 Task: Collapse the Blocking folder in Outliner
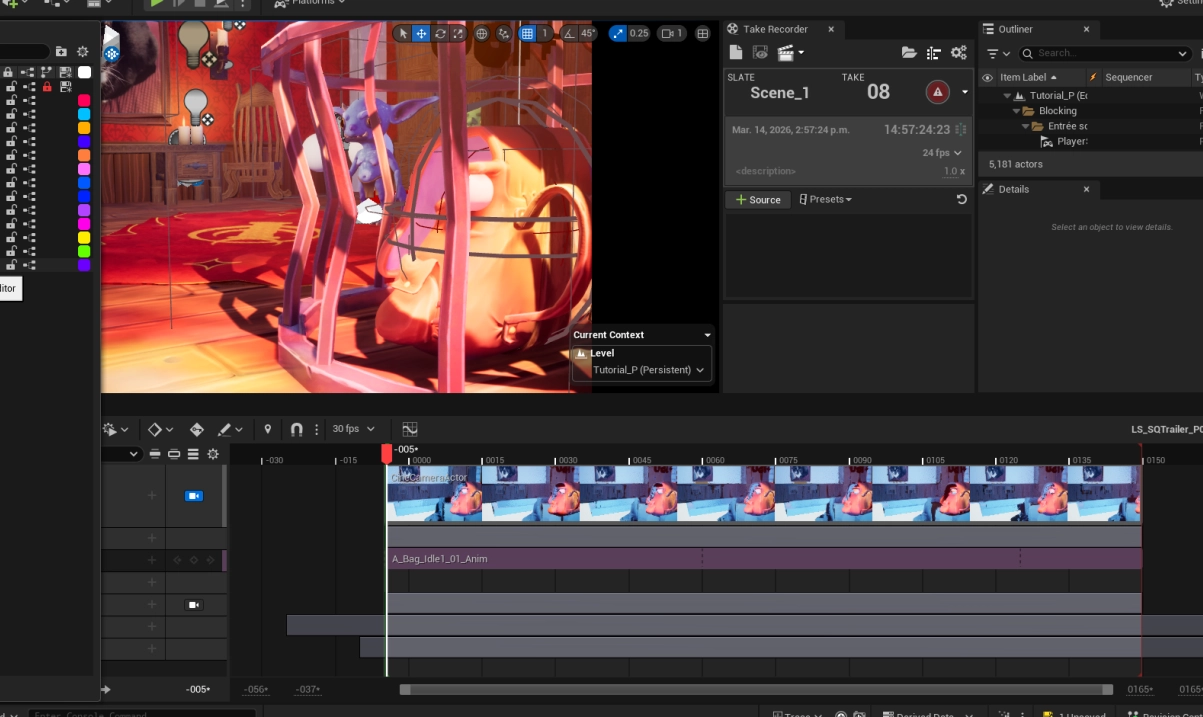1016,111
